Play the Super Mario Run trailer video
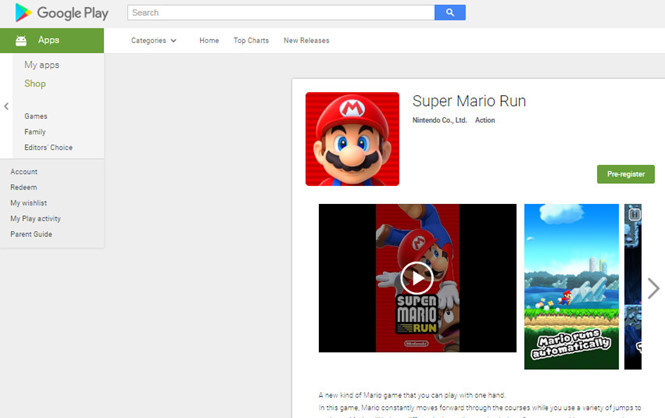This screenshot has height=418, width=665. [x=417, y=278]
